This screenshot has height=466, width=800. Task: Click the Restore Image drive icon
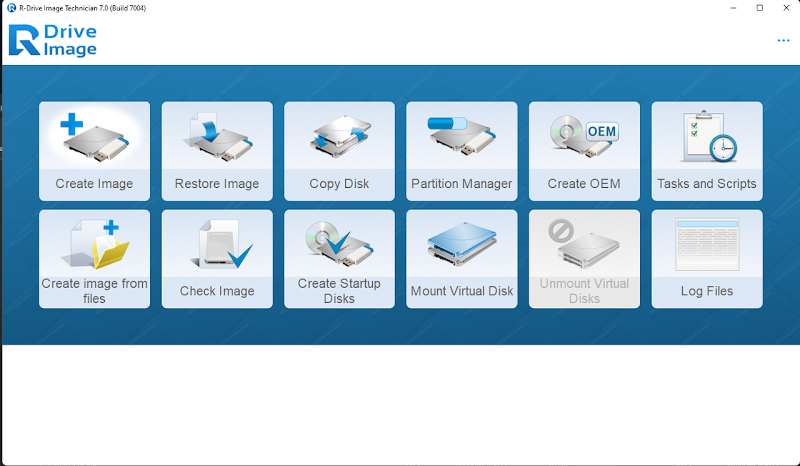tap(219, 137)
